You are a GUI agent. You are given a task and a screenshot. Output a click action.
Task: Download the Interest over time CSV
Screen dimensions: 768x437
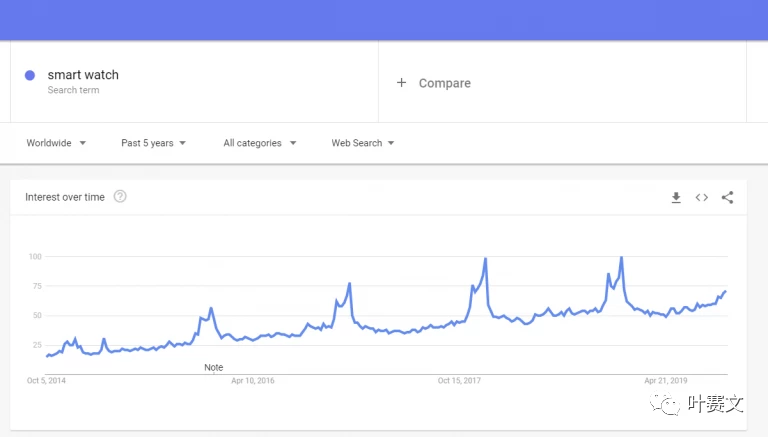point(676,198)
